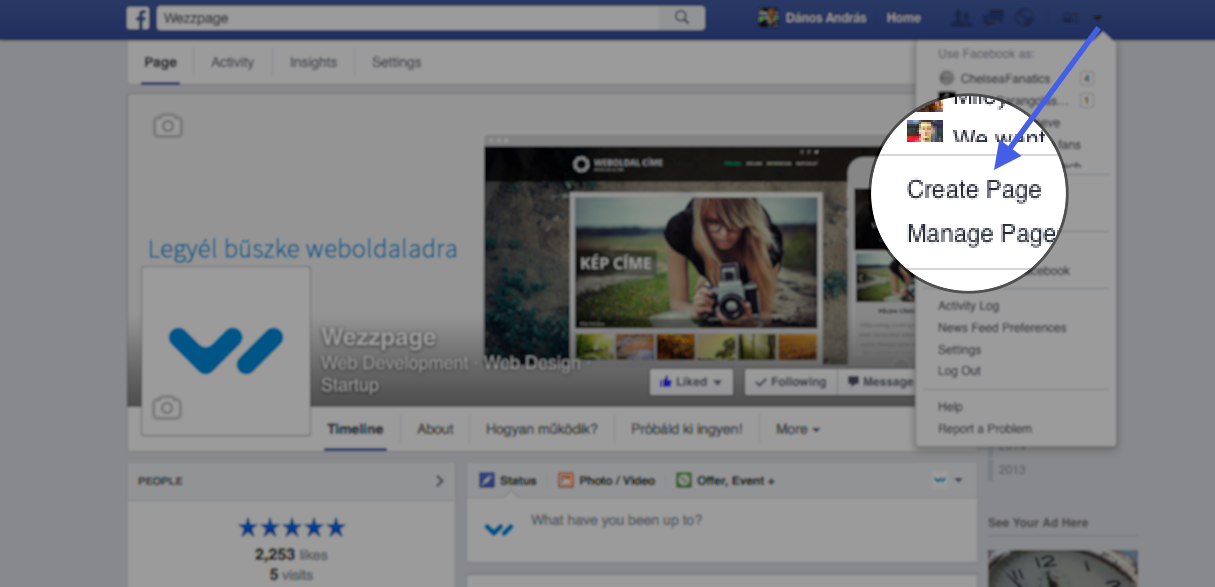
Task: Click the Wezzpage page name
Action: (x=379, y=337)
